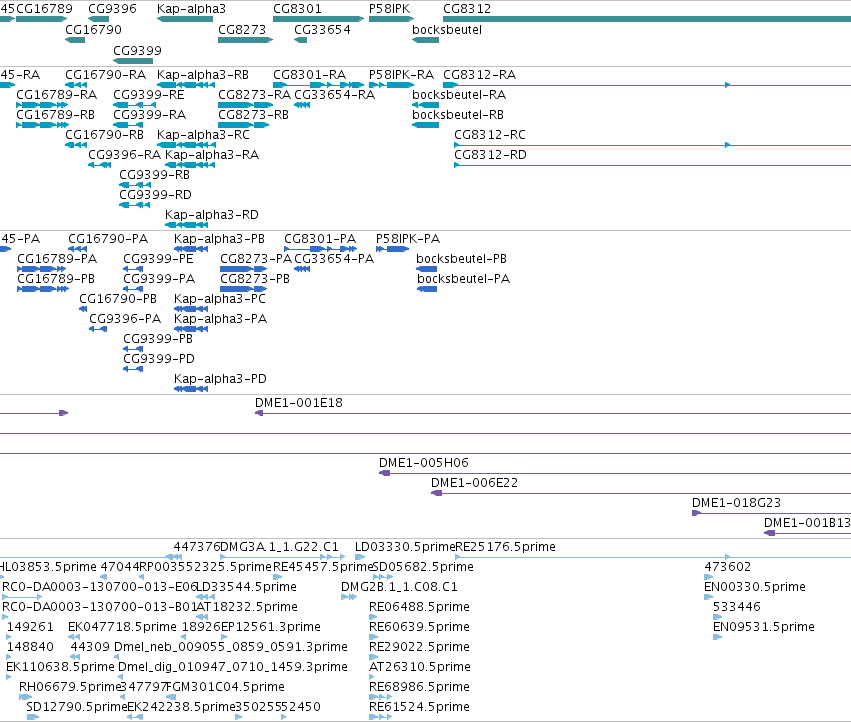Click the CG8301-RA transcript label
Screen dimensions: 851x722
click(309, 74)
